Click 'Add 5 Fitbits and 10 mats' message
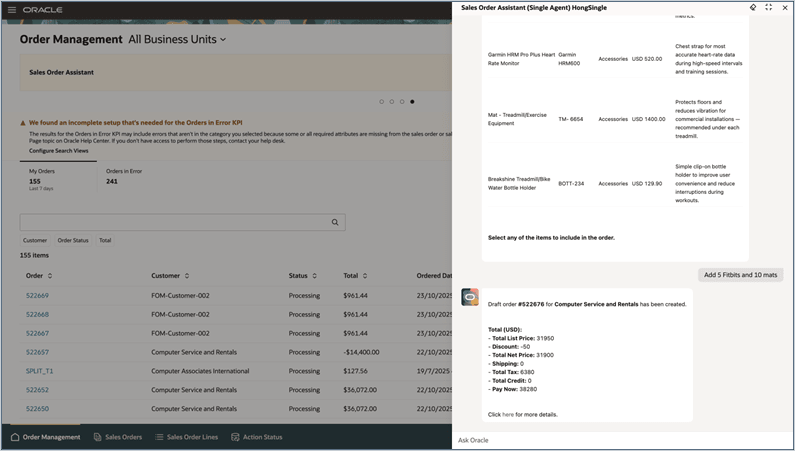The image size is (795, 451). (x=740, y=275)
